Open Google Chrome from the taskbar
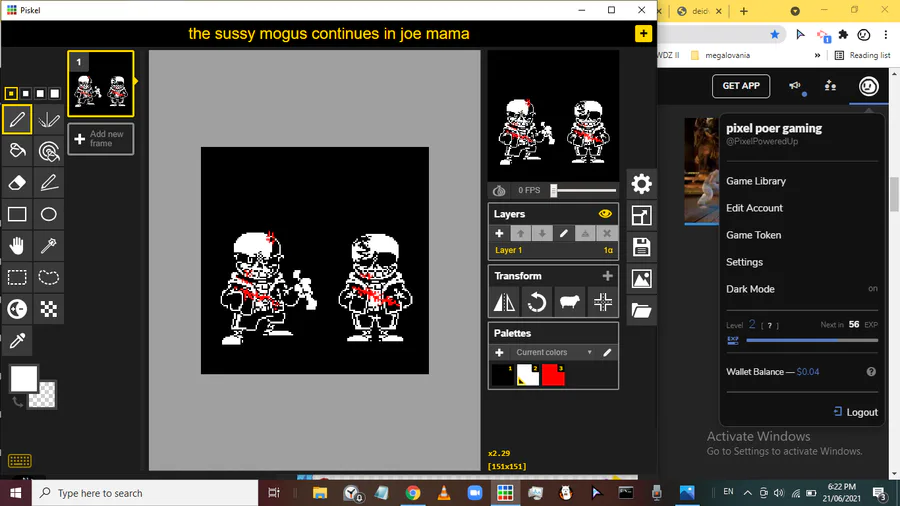 coord(413,493)
